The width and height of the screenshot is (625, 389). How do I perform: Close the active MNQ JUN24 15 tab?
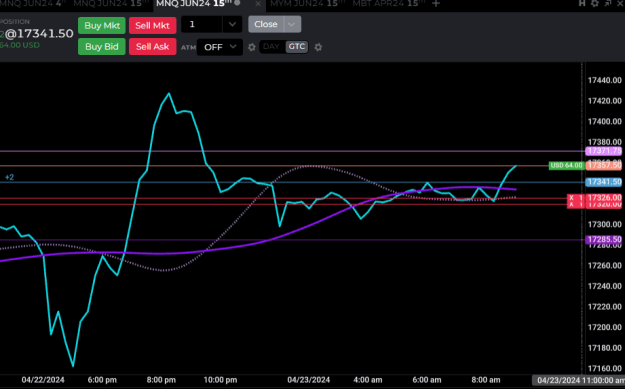258,4
